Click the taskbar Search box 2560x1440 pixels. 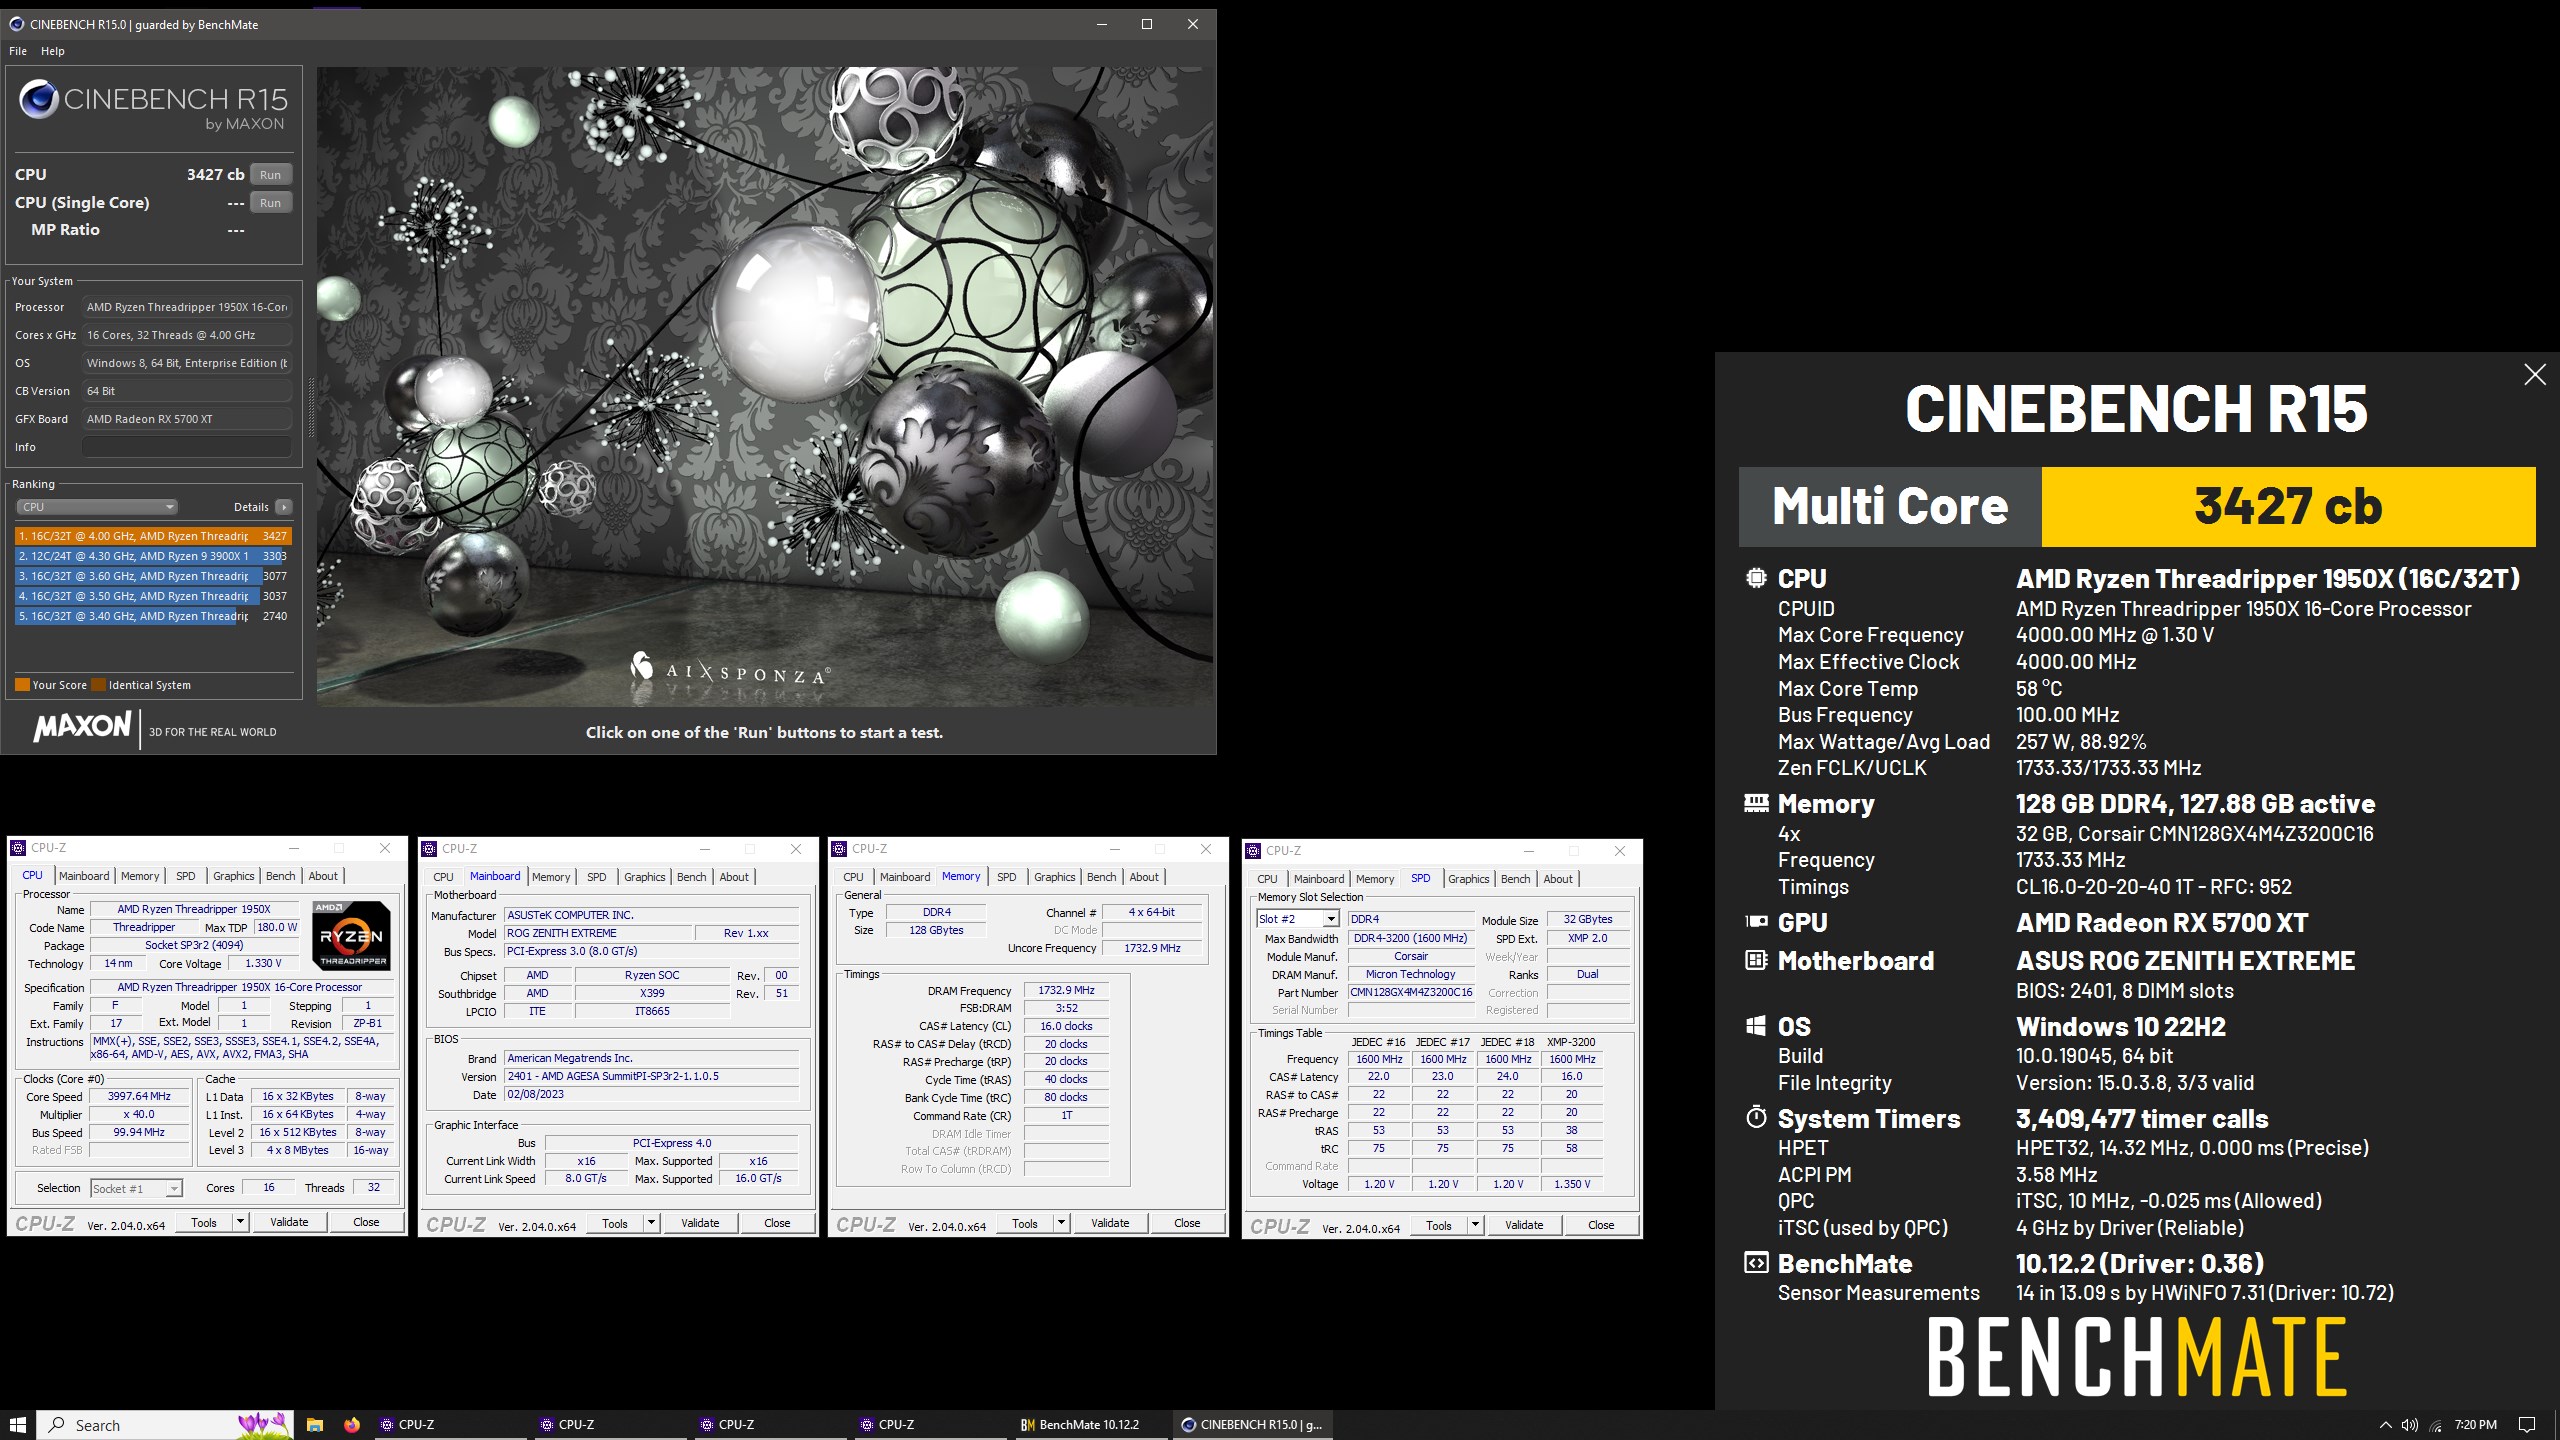[166, 1425]
